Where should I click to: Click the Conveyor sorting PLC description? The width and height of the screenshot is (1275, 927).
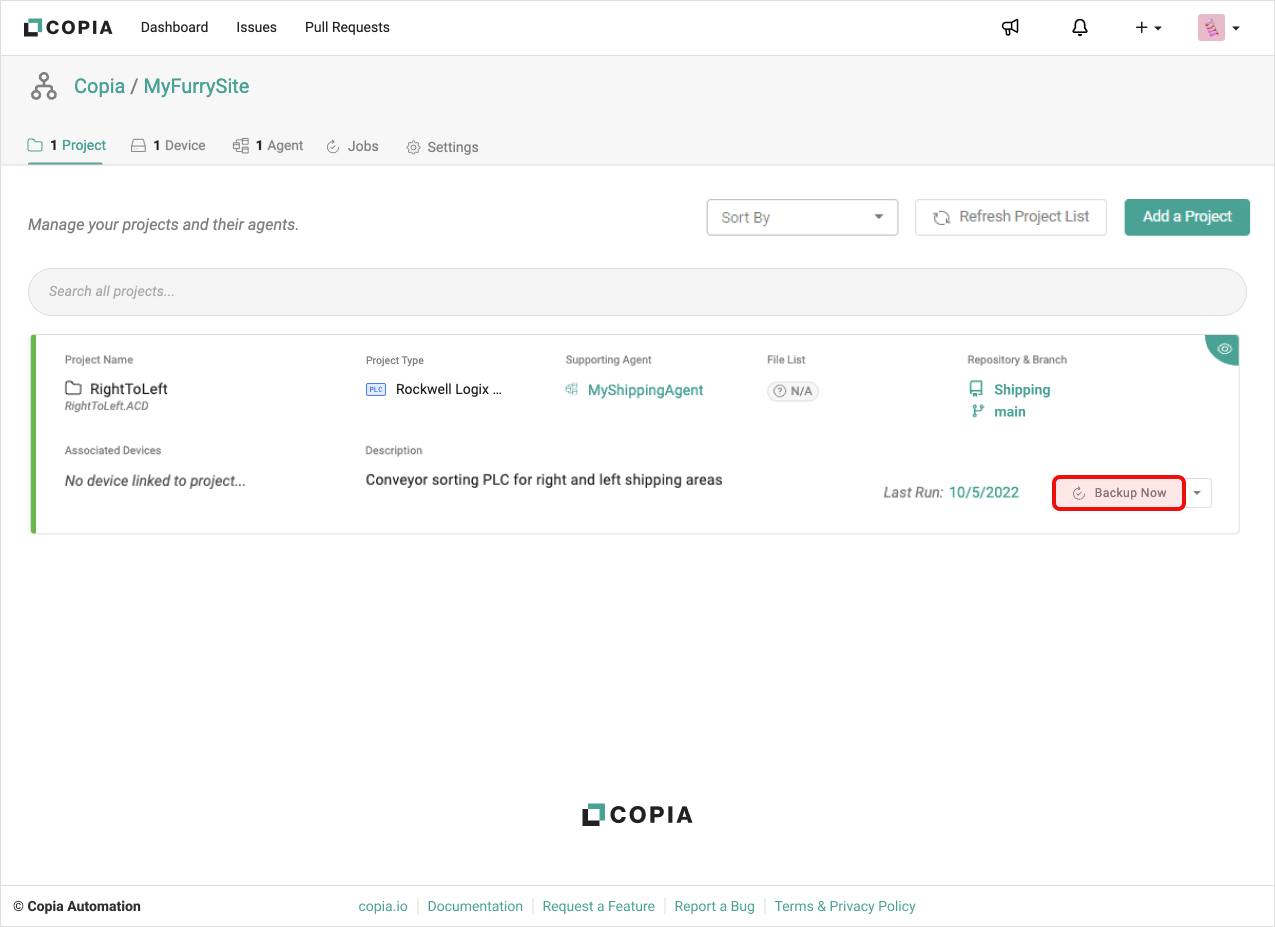pos(544,480)
